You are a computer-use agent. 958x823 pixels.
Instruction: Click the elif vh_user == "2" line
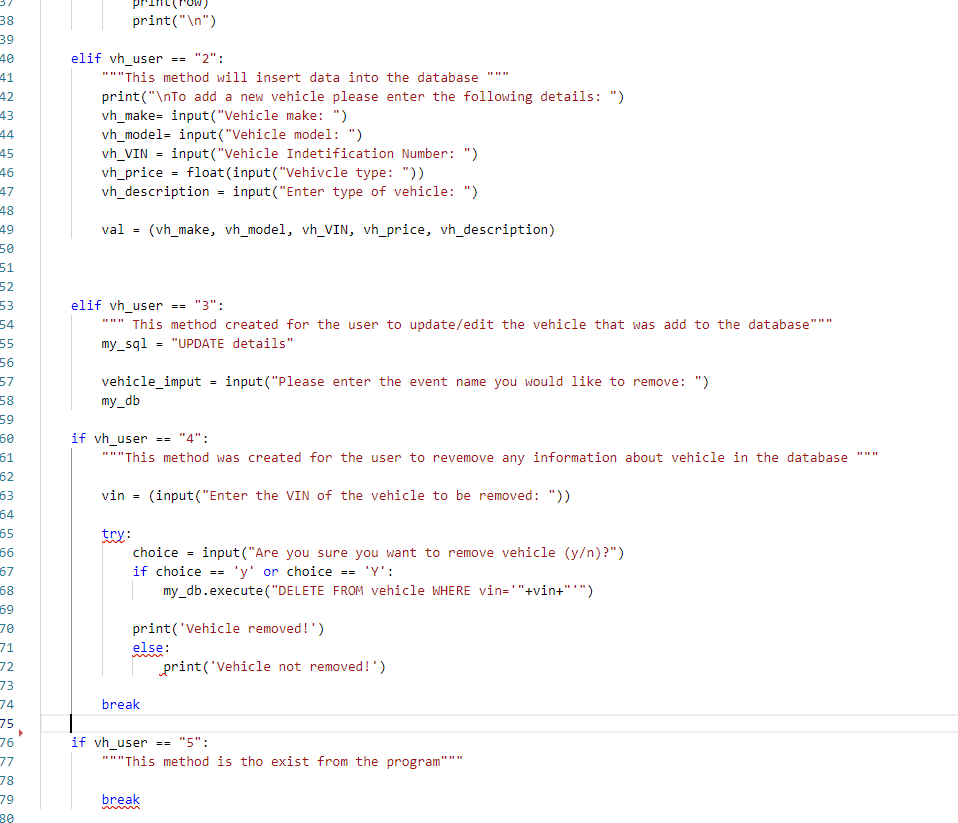tap(147, 59)
